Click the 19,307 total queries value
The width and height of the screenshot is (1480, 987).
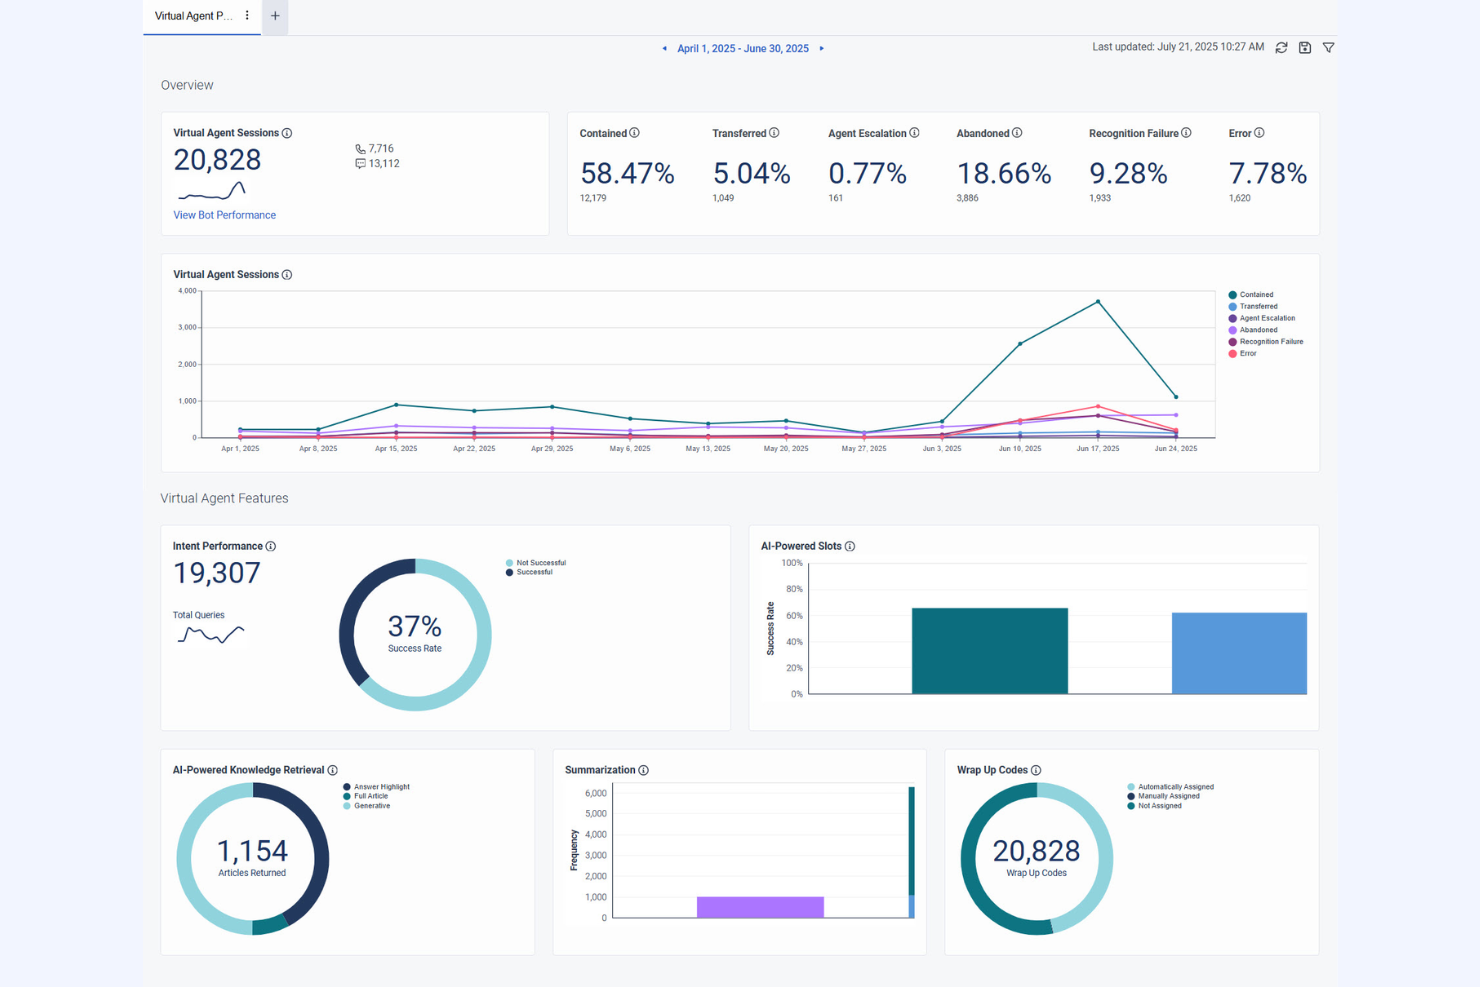tap(217, 573)
